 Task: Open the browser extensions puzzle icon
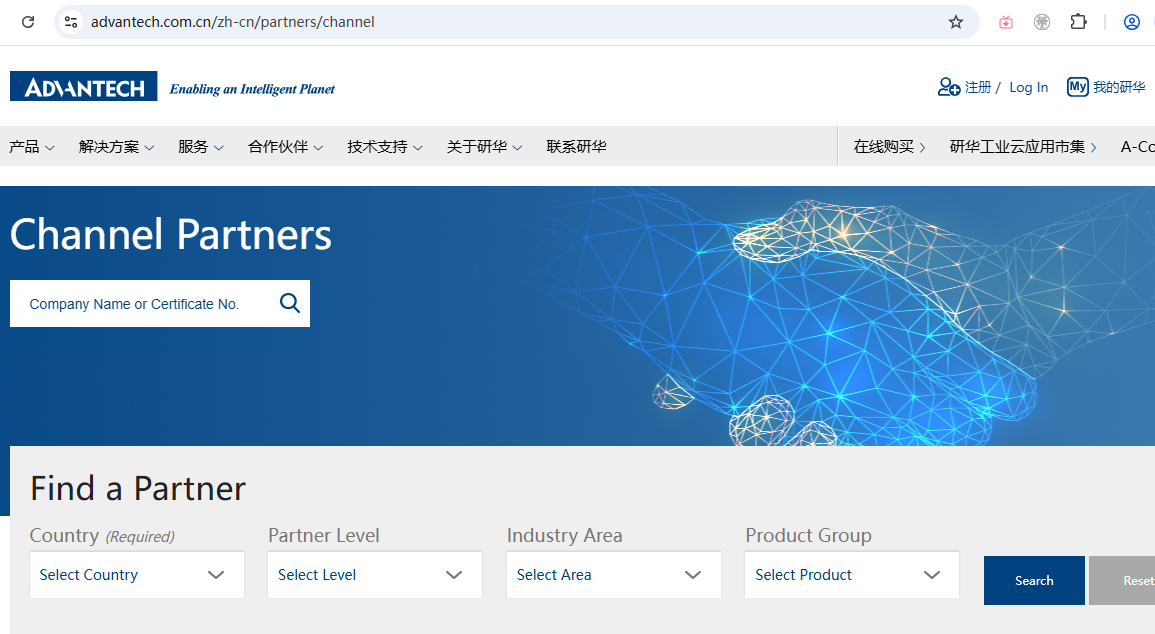pos(1078,22)
